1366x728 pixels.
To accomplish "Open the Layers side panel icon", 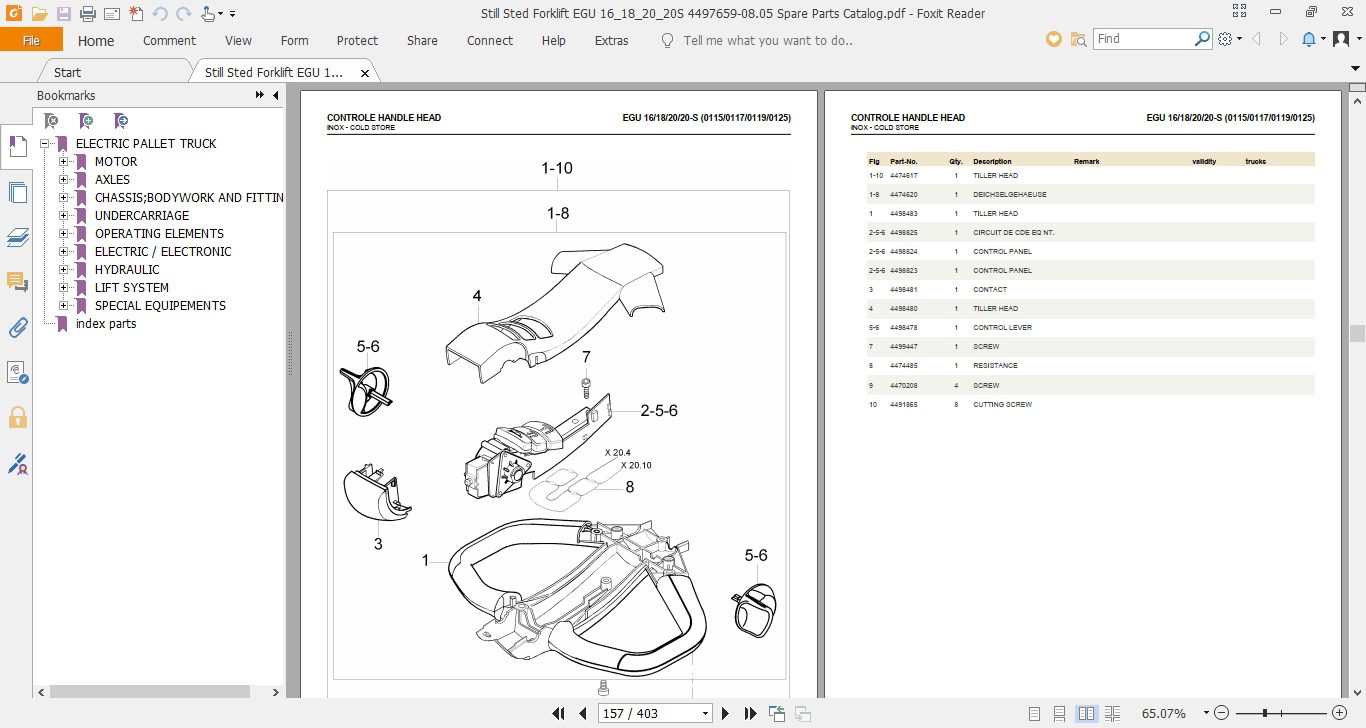I will [x=17, y=238].
